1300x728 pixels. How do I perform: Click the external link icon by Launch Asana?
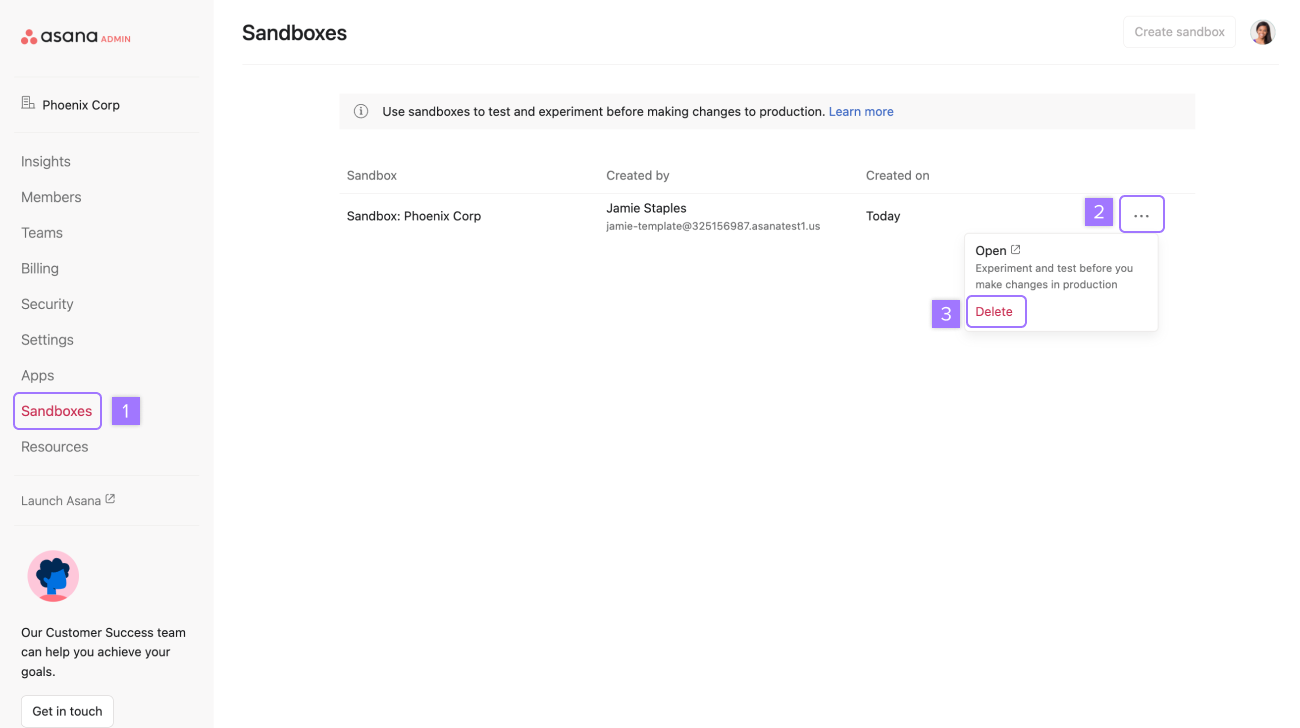110,499
